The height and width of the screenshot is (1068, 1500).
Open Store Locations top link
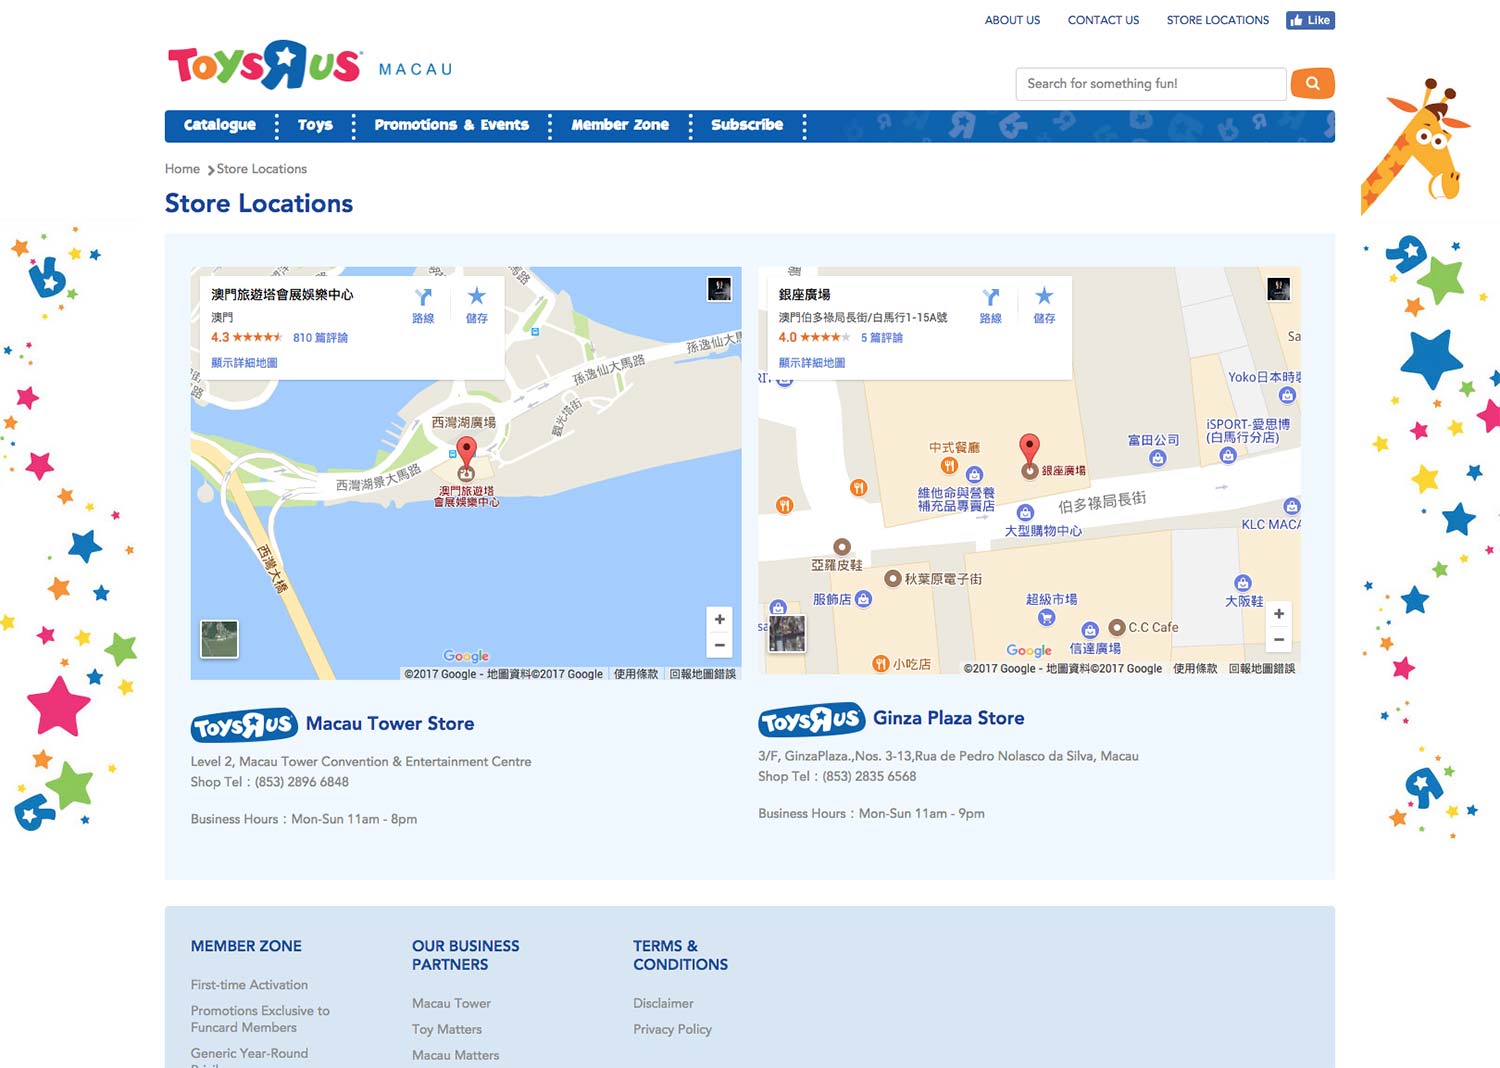(x=1217, y=20)
